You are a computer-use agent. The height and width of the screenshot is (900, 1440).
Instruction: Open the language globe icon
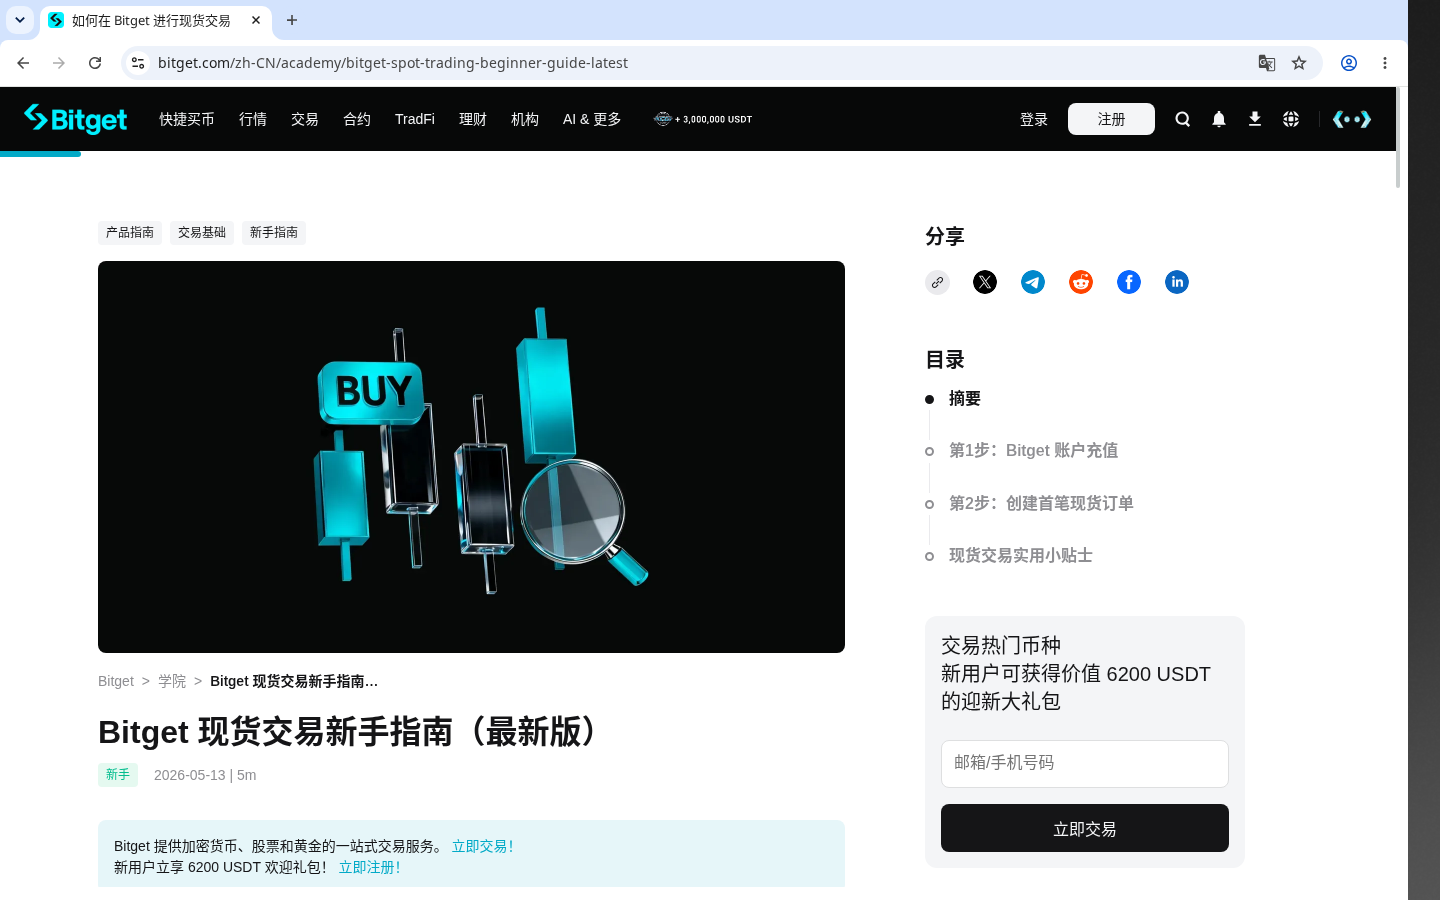tap(1291, 119)
